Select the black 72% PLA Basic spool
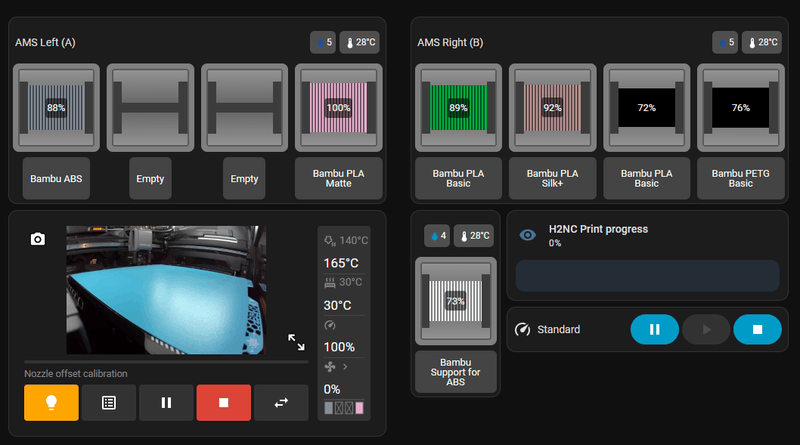 pyautogui.click(x=646, y=108)
